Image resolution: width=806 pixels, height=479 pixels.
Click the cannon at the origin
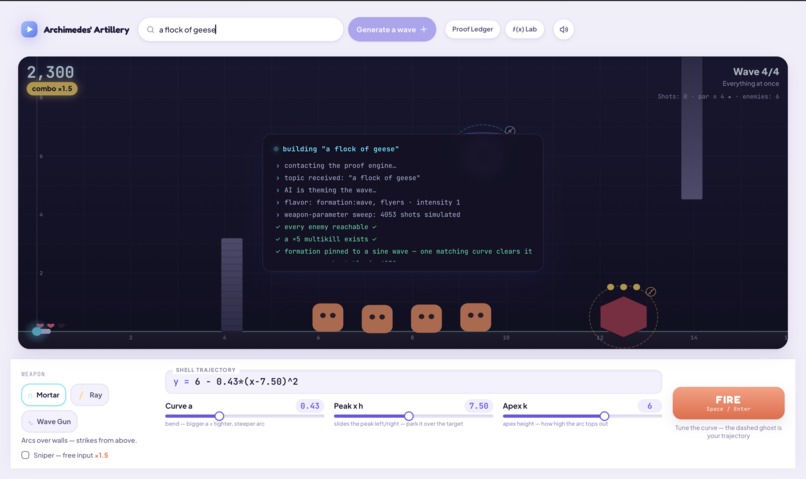point(40,331)
